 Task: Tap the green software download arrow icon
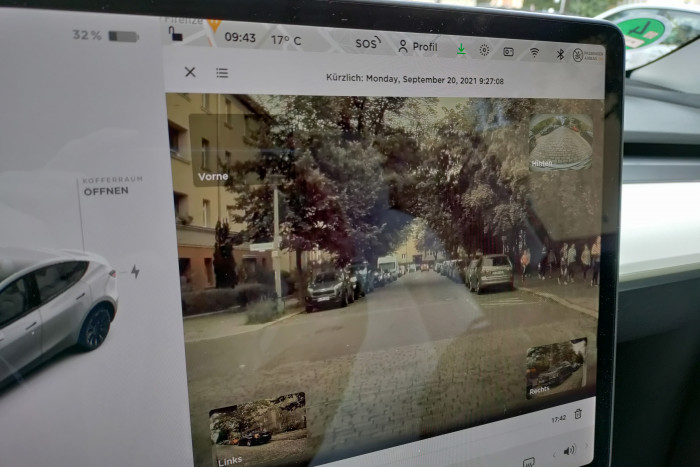[x=461, y=48]
